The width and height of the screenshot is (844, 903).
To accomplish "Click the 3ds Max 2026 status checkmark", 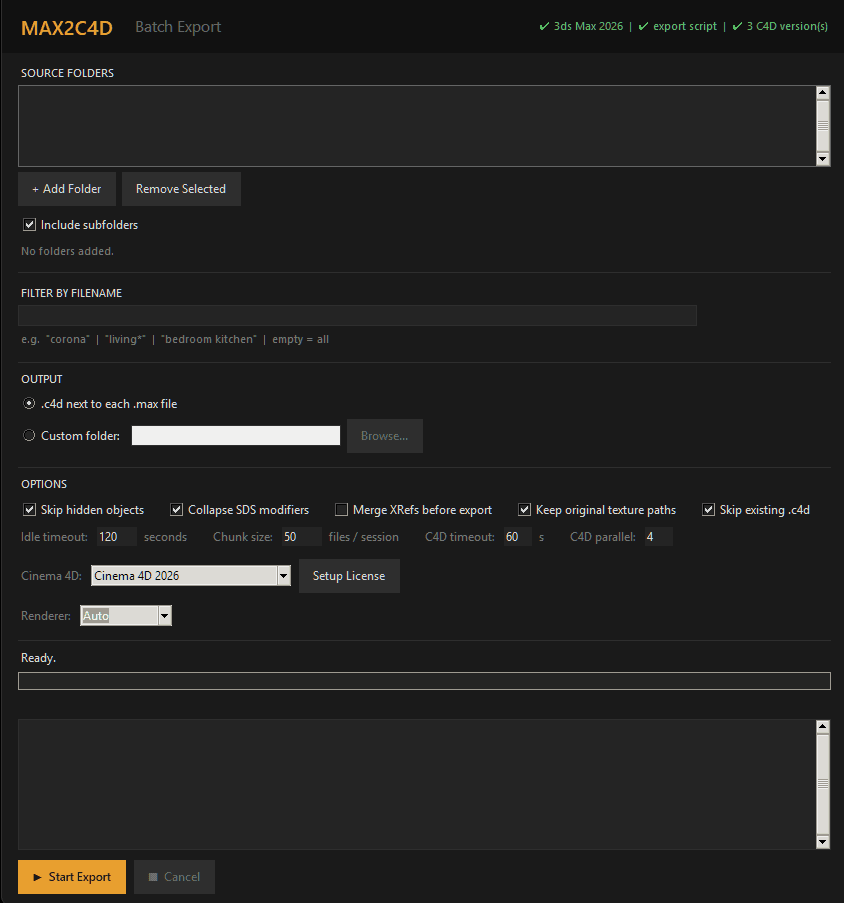I will [545, 26].
